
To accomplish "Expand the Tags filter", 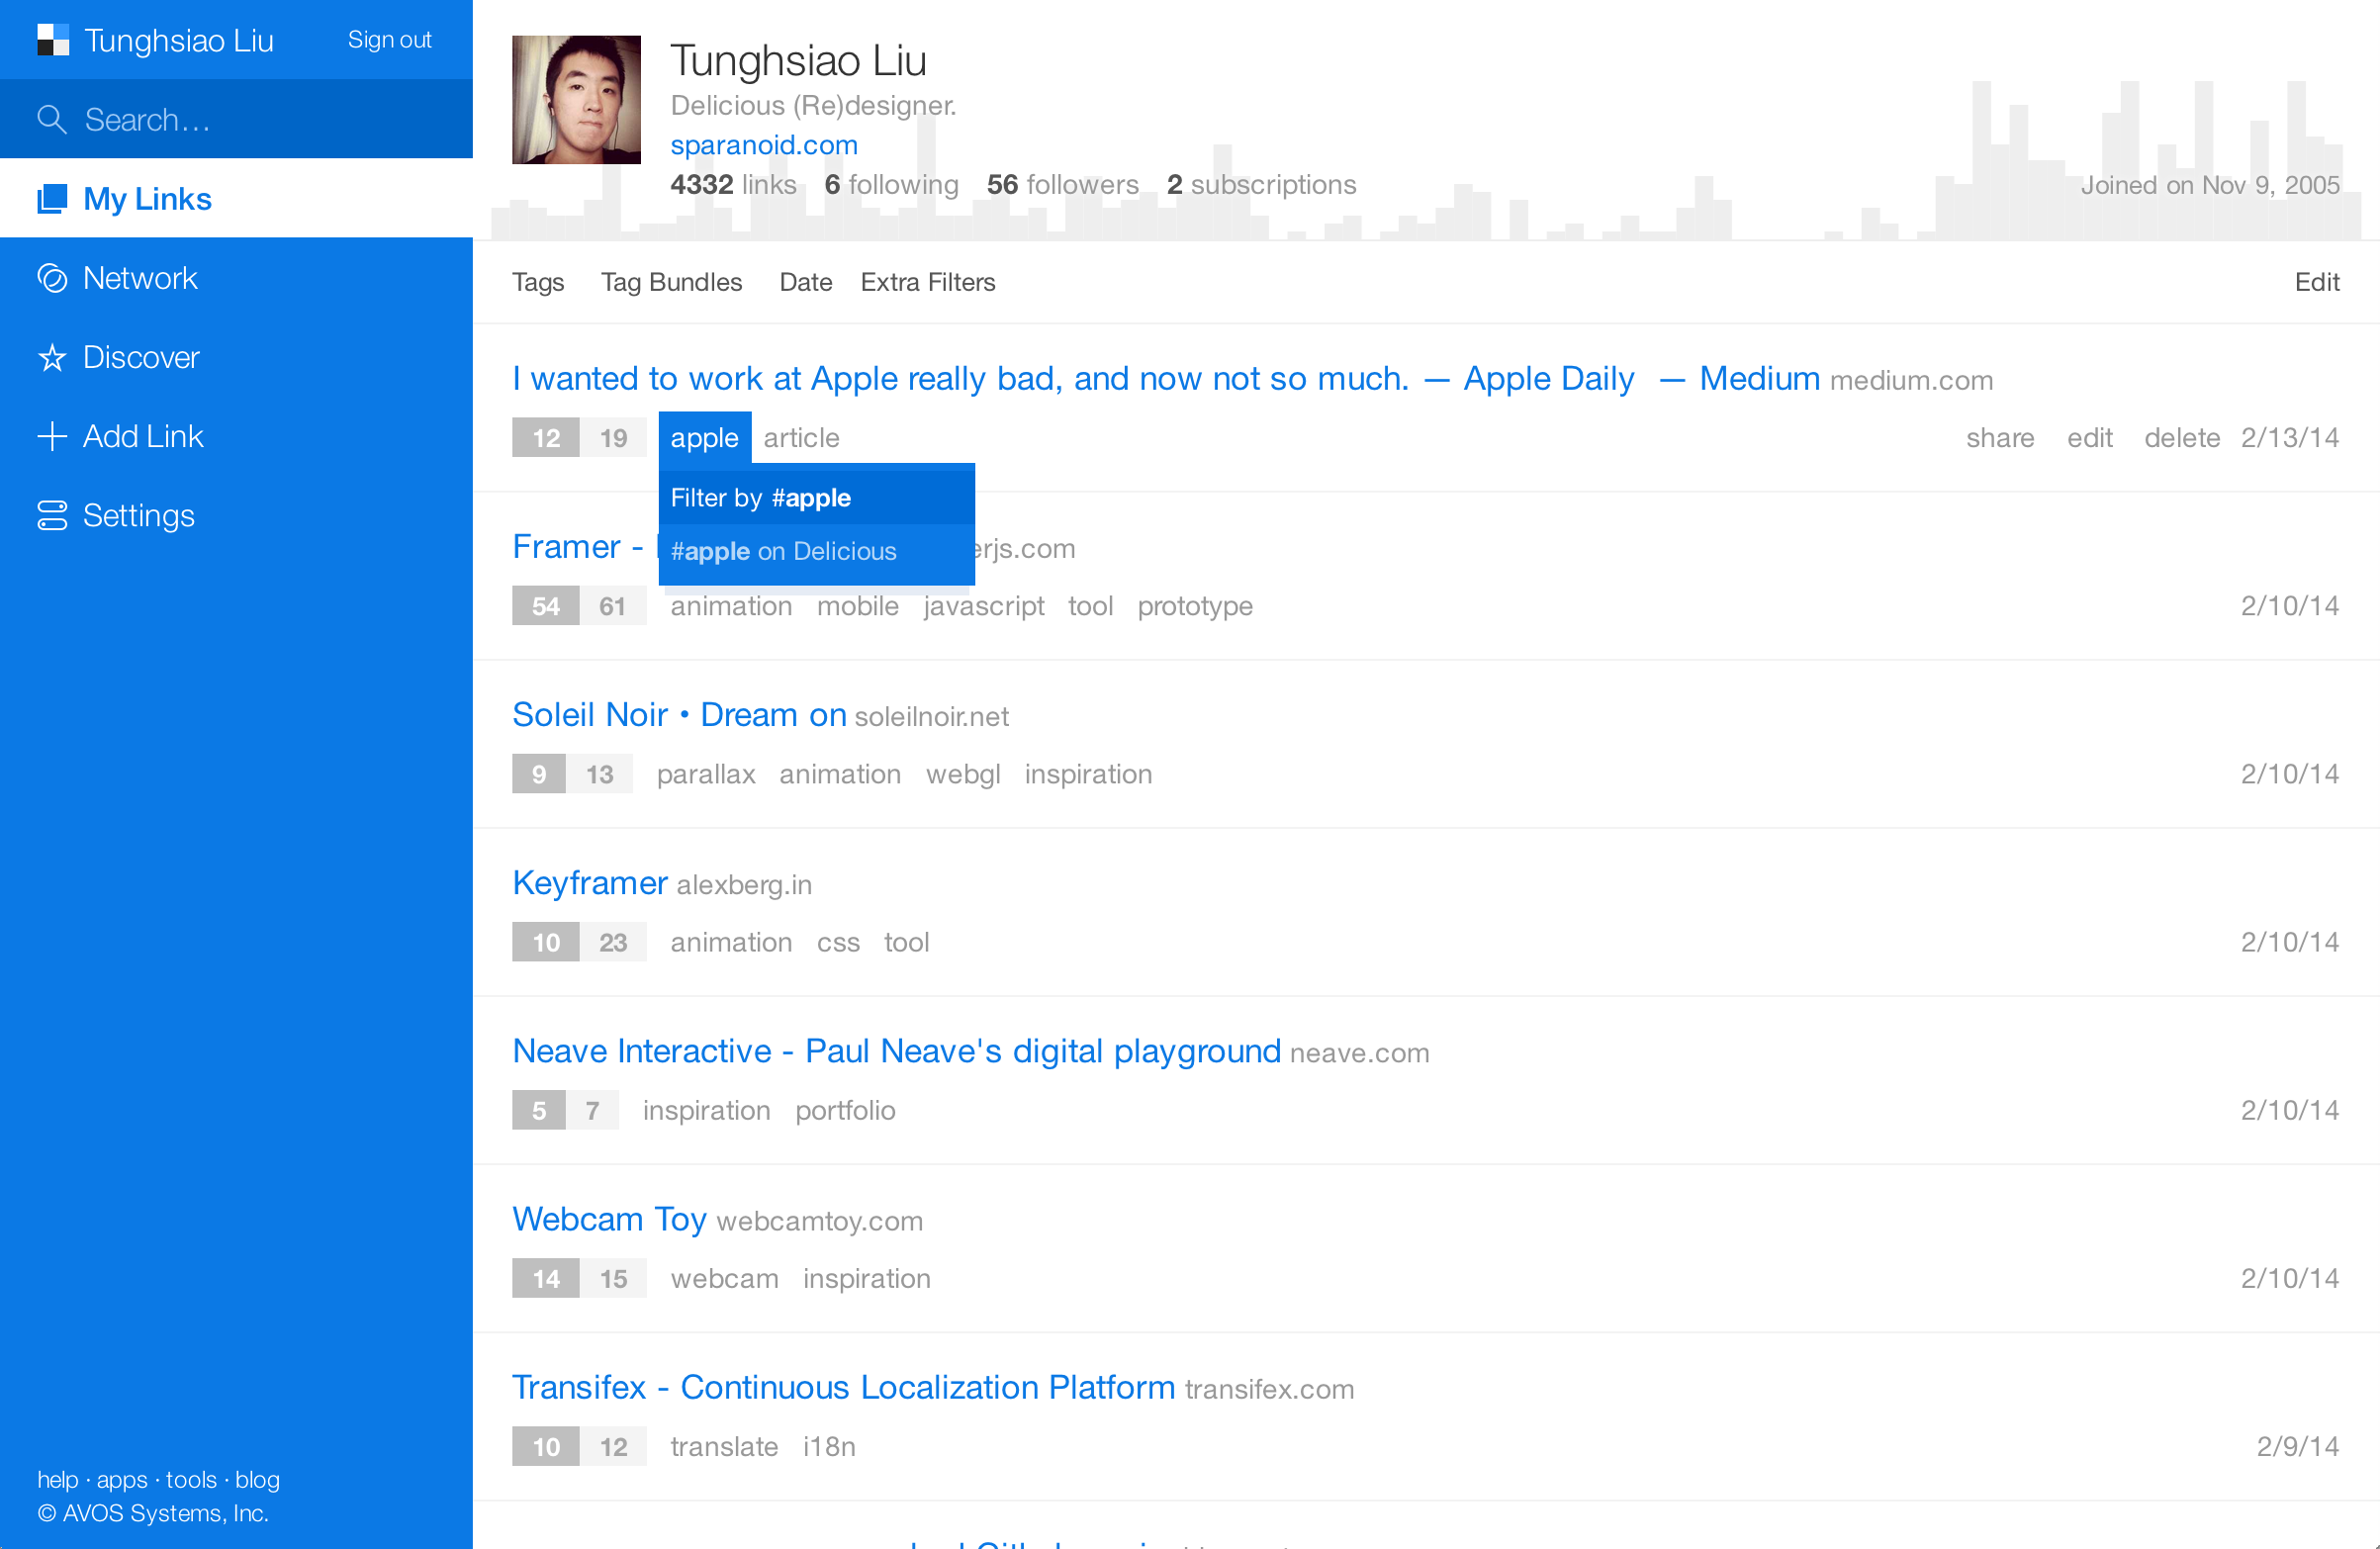I will 538,283.
